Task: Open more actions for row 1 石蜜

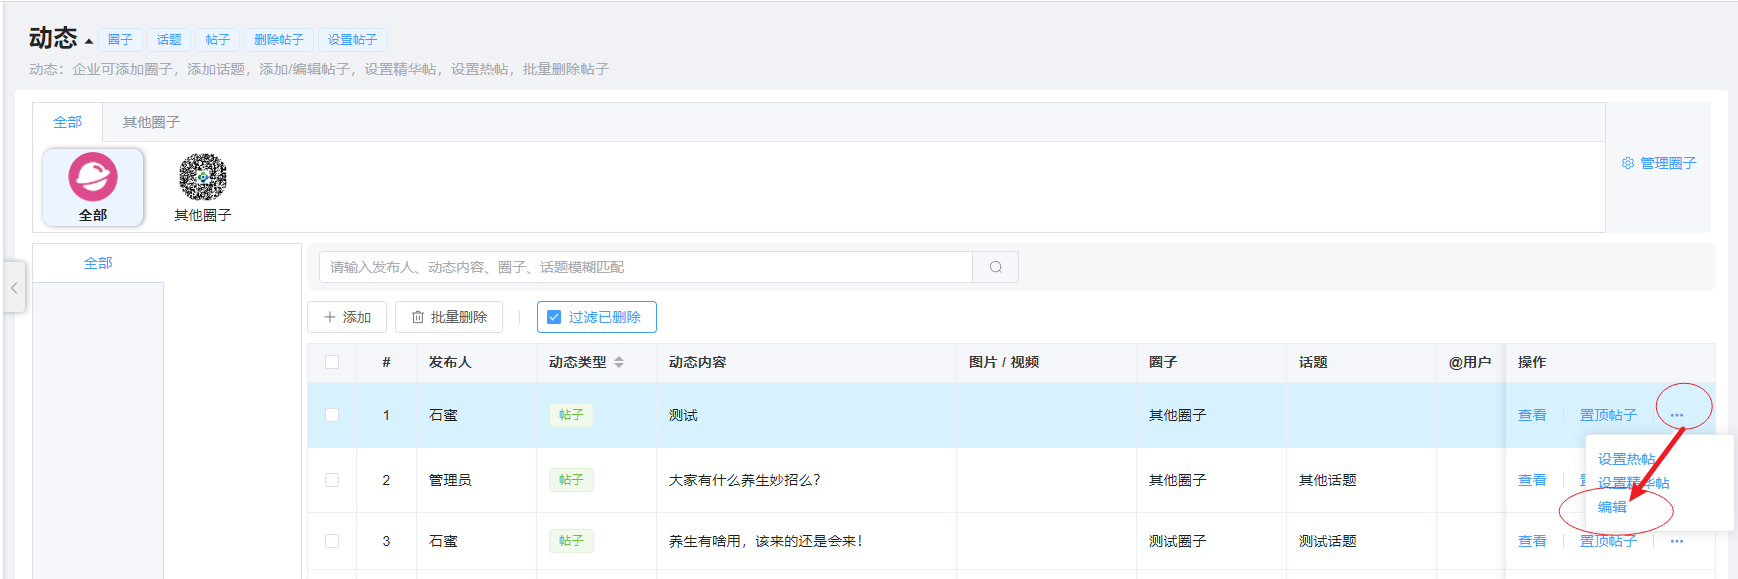Action: 1677,415
